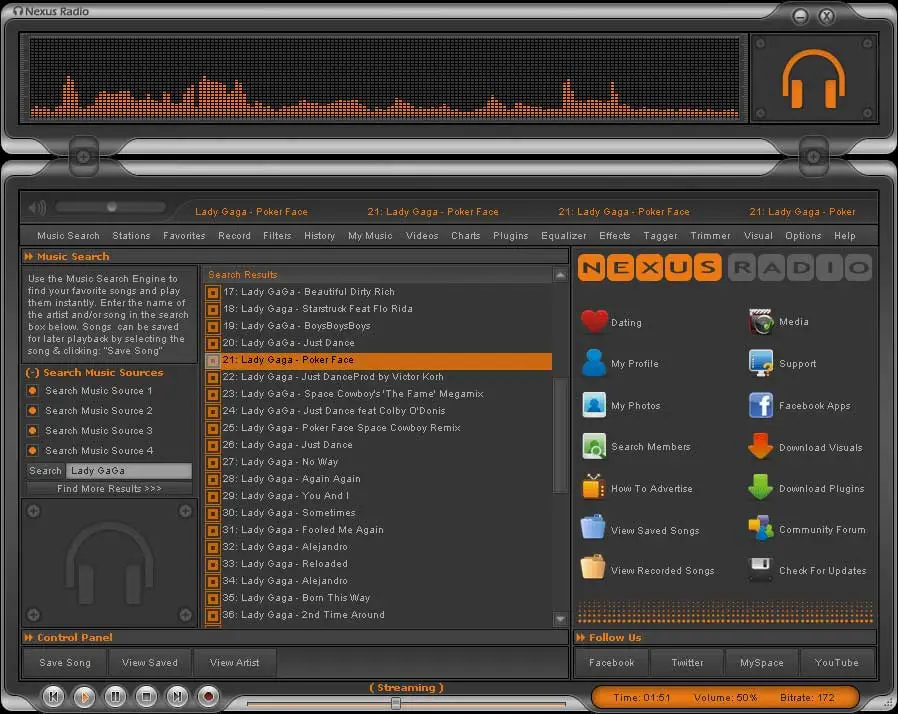The height and width of the screenshot is (714, 898).
Task: Collapse the Music Search panel header
Action: click(29, 257)
